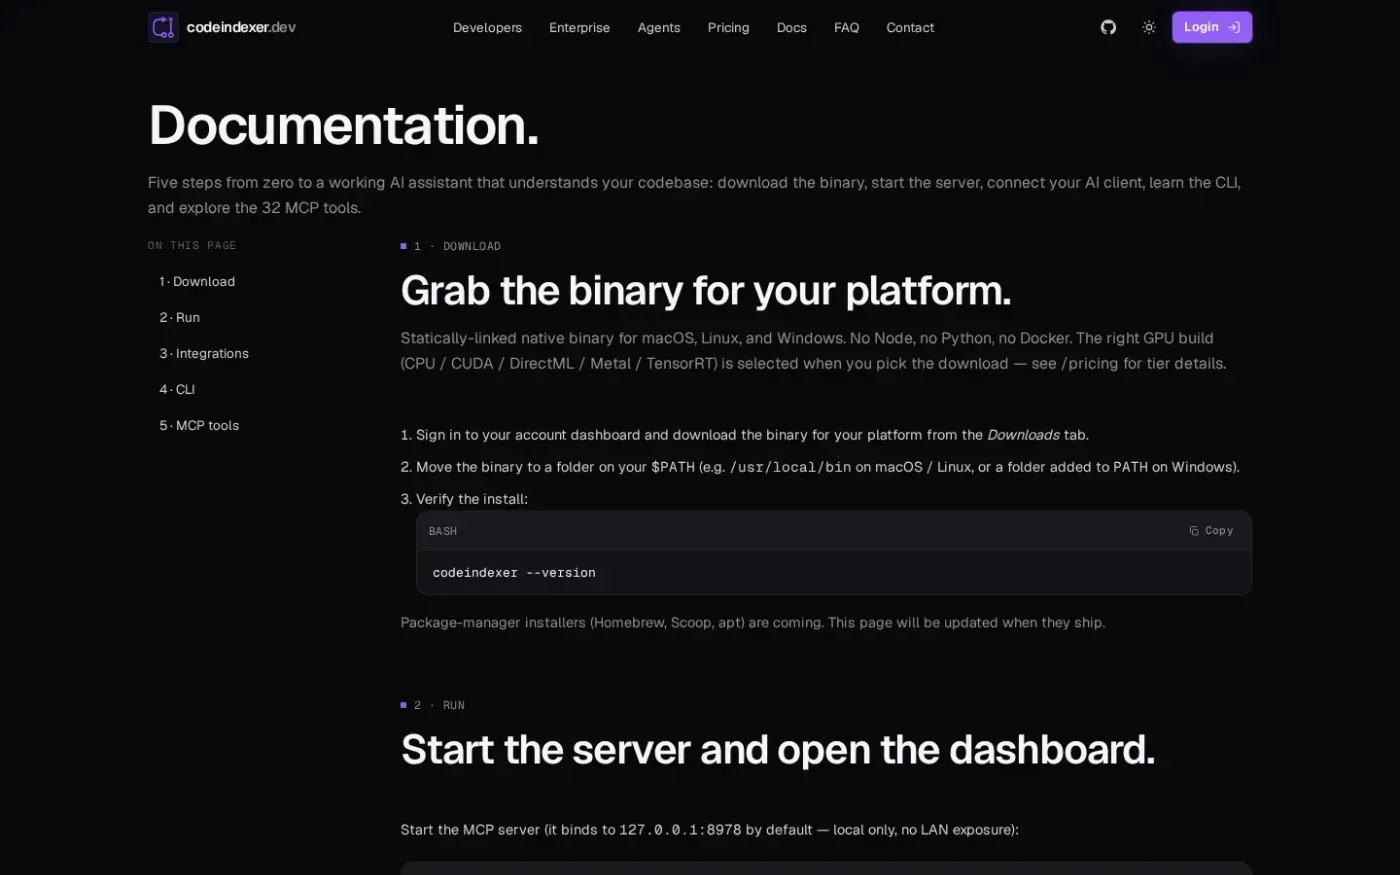The width and height of the screenshot is (1400, 875).
Task: Jump to '1 · Download' section
Action: [197, 282]
